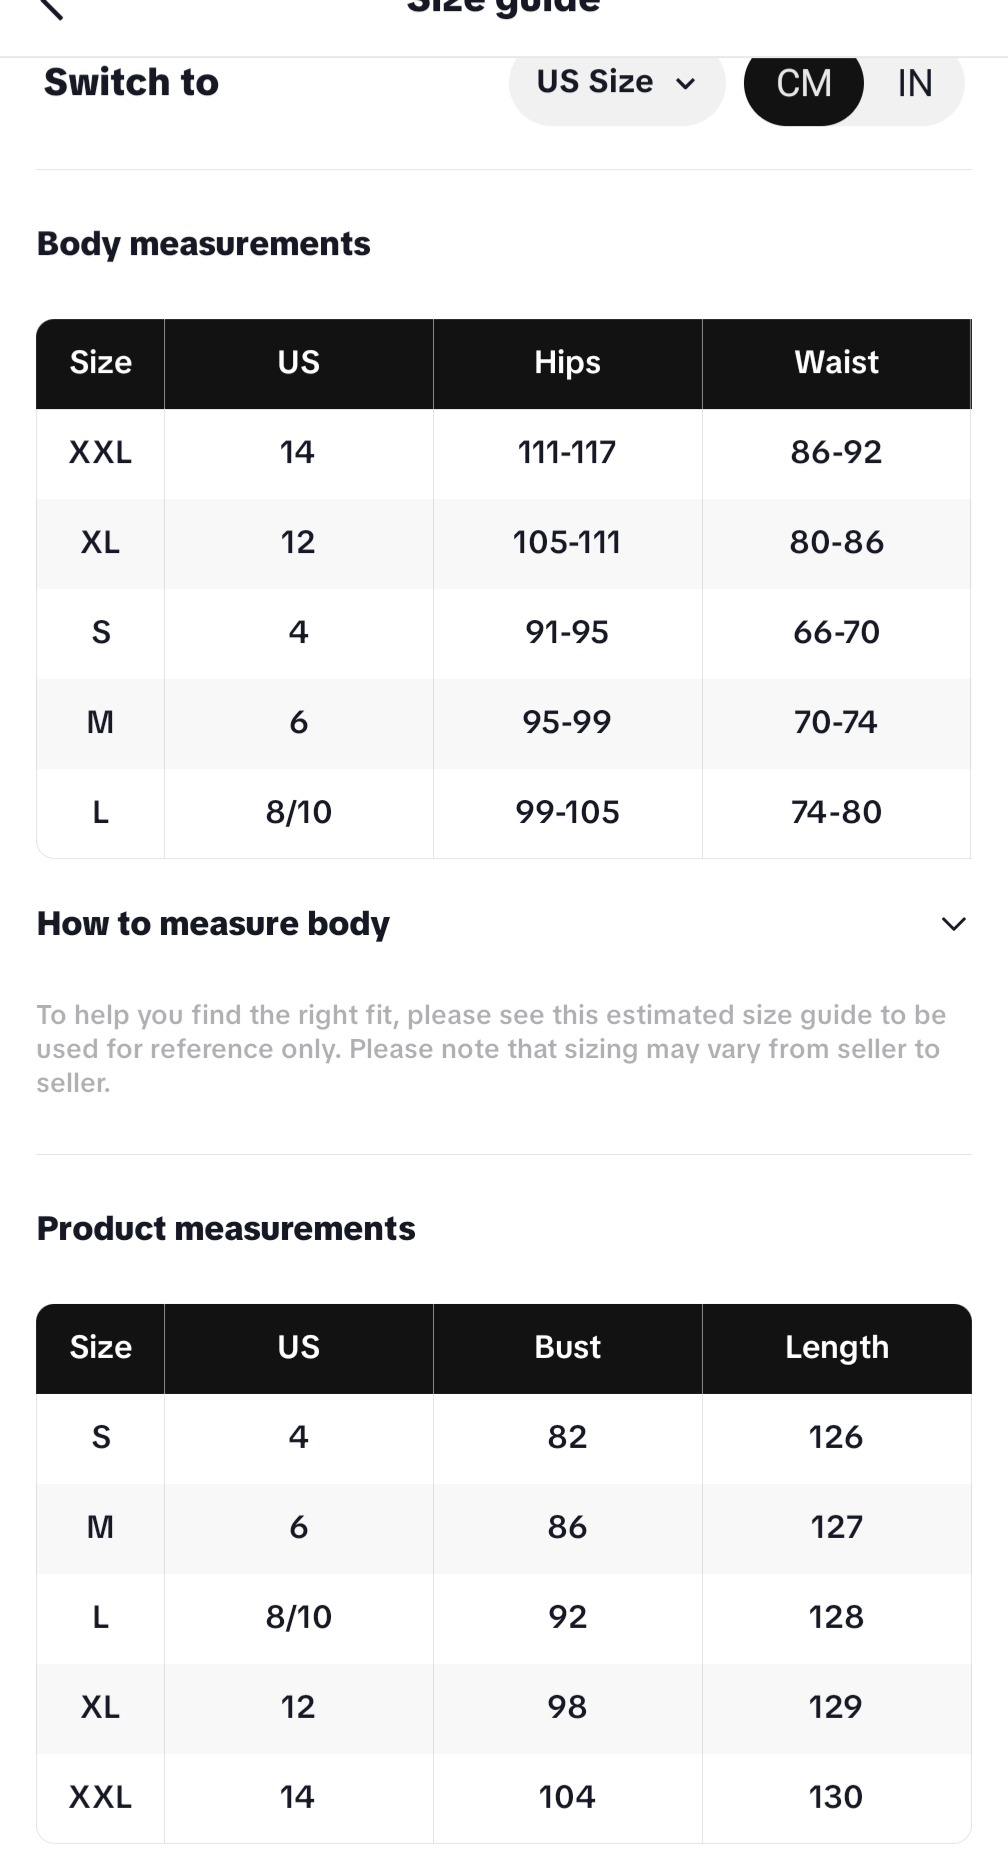
Task: Switch units to CM
Action: (x=804, y=83)
